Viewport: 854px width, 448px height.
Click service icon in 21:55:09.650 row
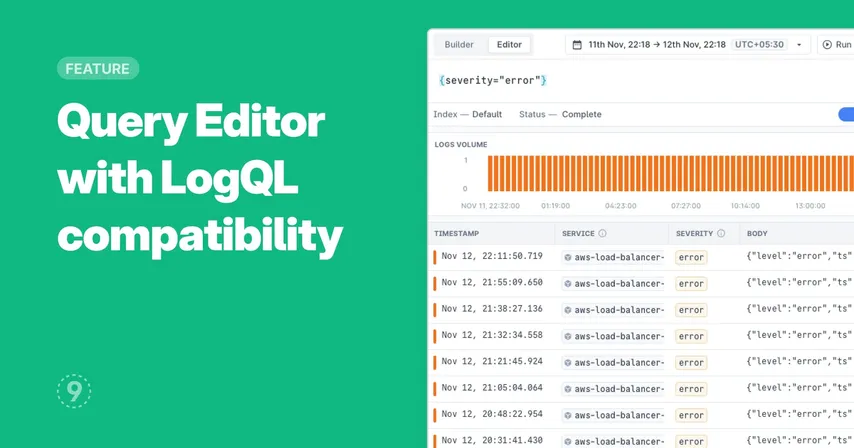(x=568, y=284)
